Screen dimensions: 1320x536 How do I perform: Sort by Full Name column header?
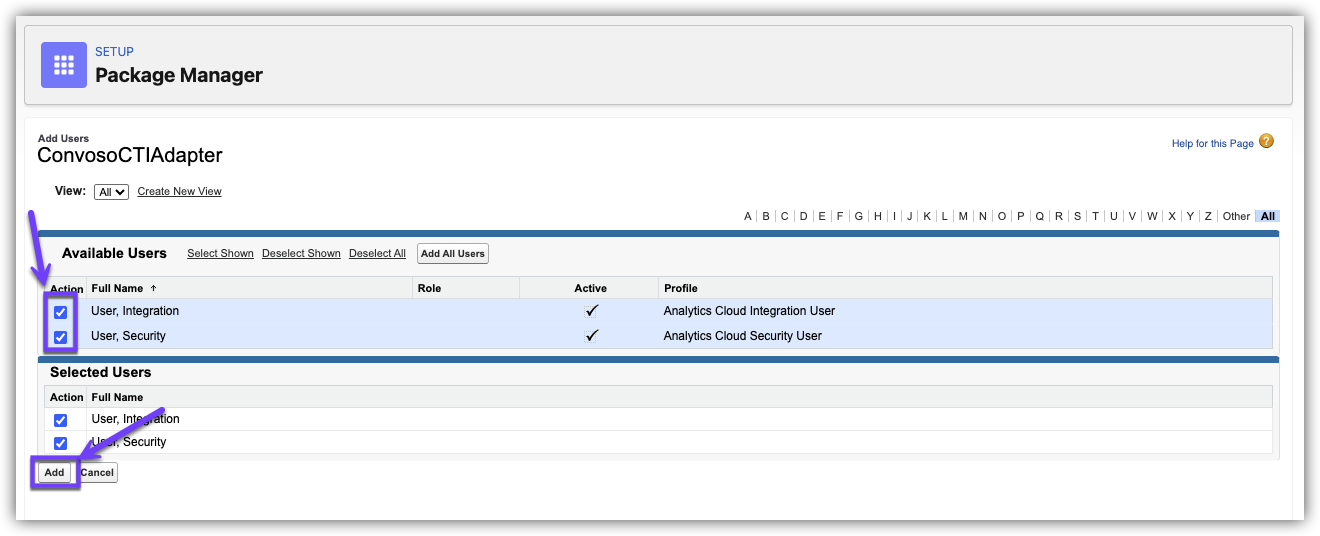[117, 288]
